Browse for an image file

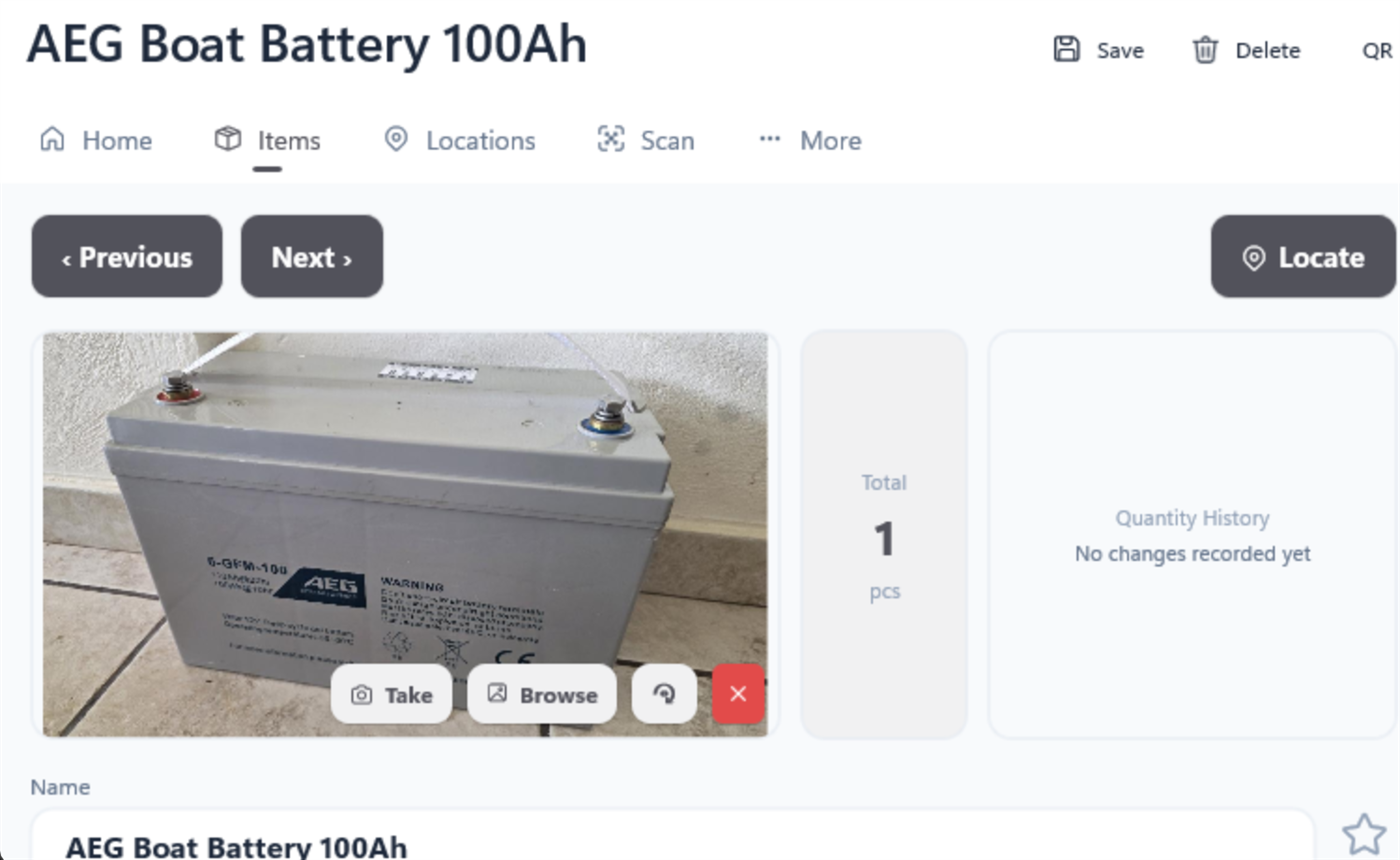coord(542,694)
